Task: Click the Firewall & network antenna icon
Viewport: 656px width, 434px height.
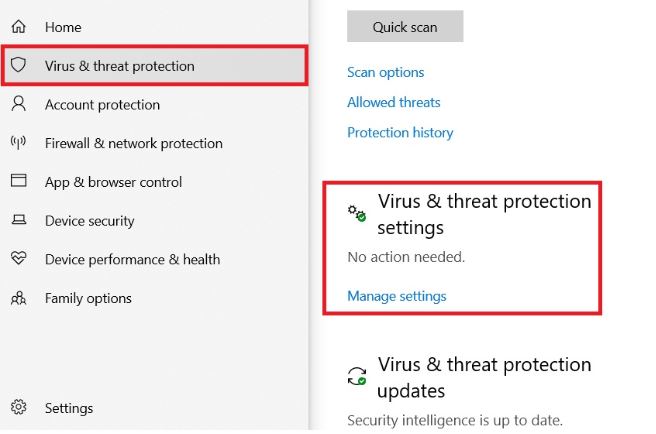Action: (x=18, y=143)
